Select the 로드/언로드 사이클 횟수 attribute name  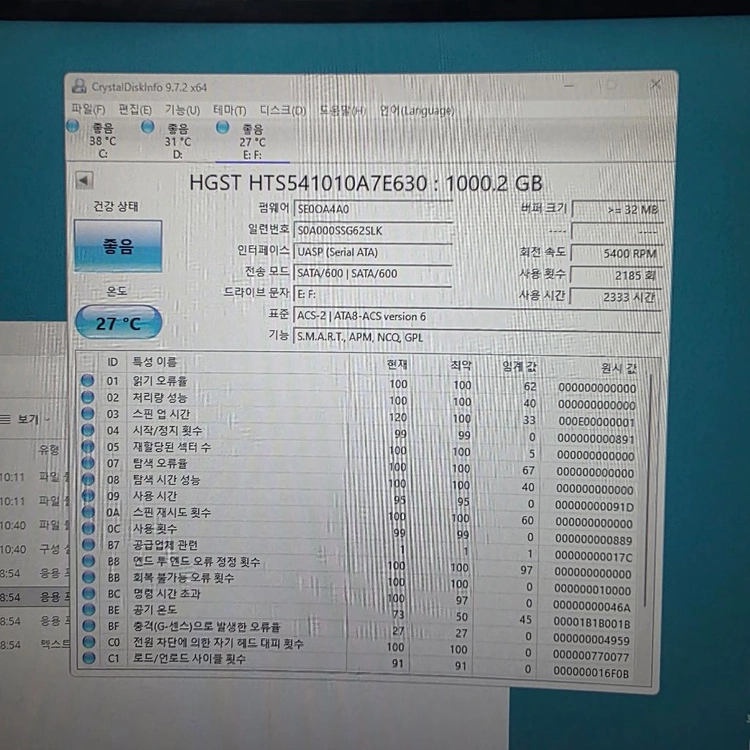point(189,659)
